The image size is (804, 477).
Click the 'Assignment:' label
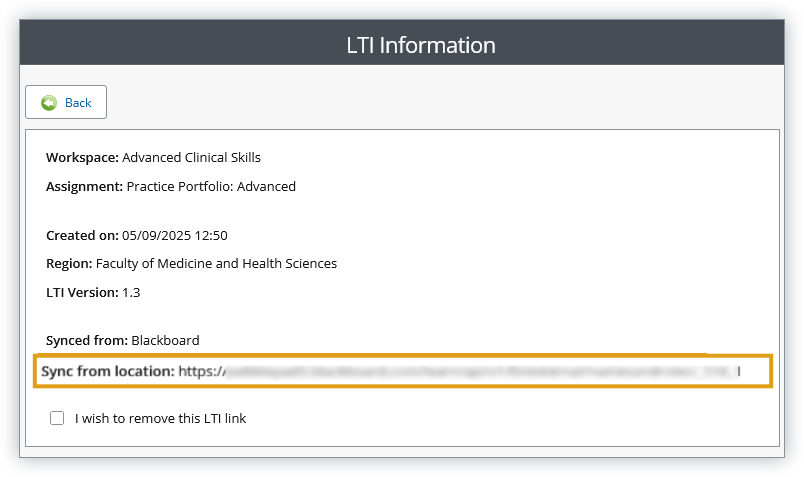(85, 186)
